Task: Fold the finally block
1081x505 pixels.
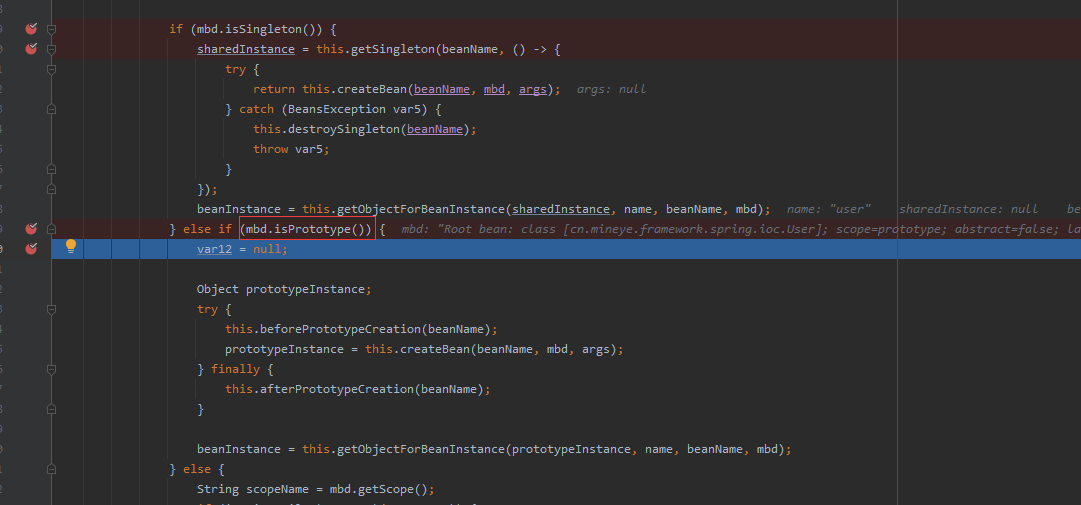Action: (x=51, y=369)
